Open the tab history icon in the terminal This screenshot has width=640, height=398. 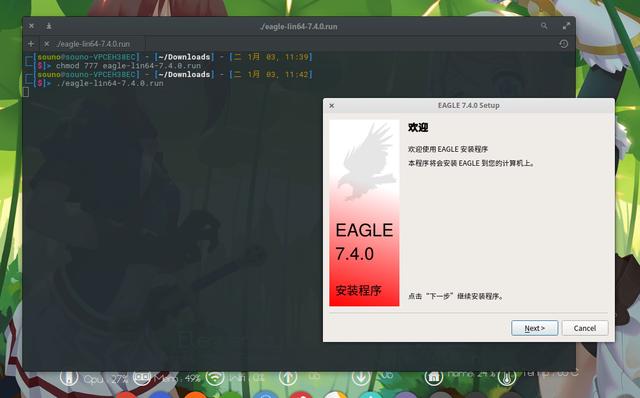click(563, 44)
